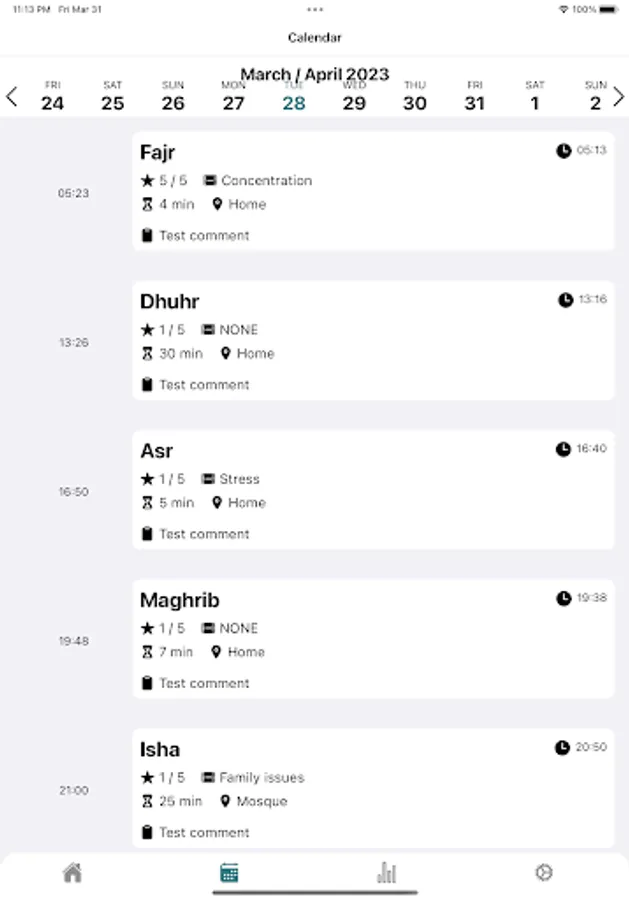The height and width of the screenshot is (900, 629).
Task: Click the location pin icon for Isha
Action: pos(225,801)
